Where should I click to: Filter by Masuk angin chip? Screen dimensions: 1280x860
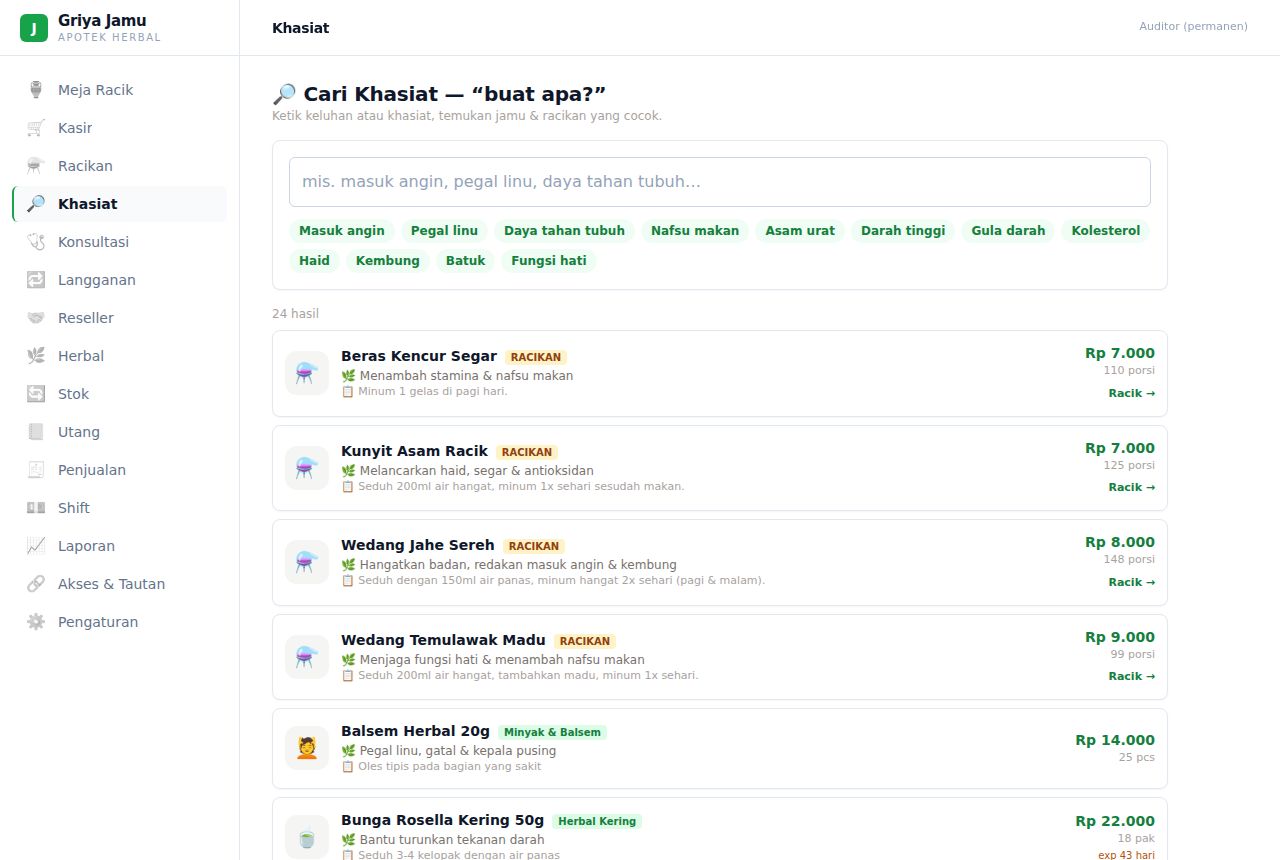(x=342, y=231)
